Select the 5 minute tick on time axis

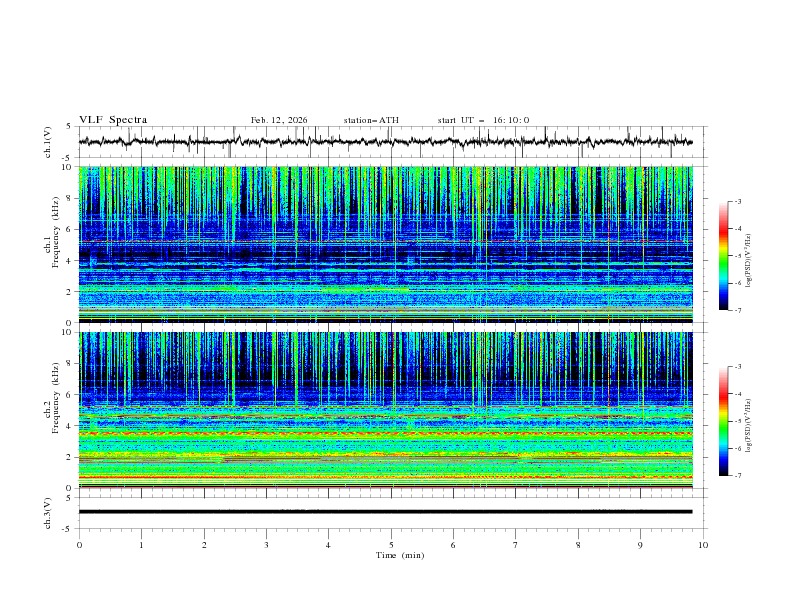tap(391, 545)
